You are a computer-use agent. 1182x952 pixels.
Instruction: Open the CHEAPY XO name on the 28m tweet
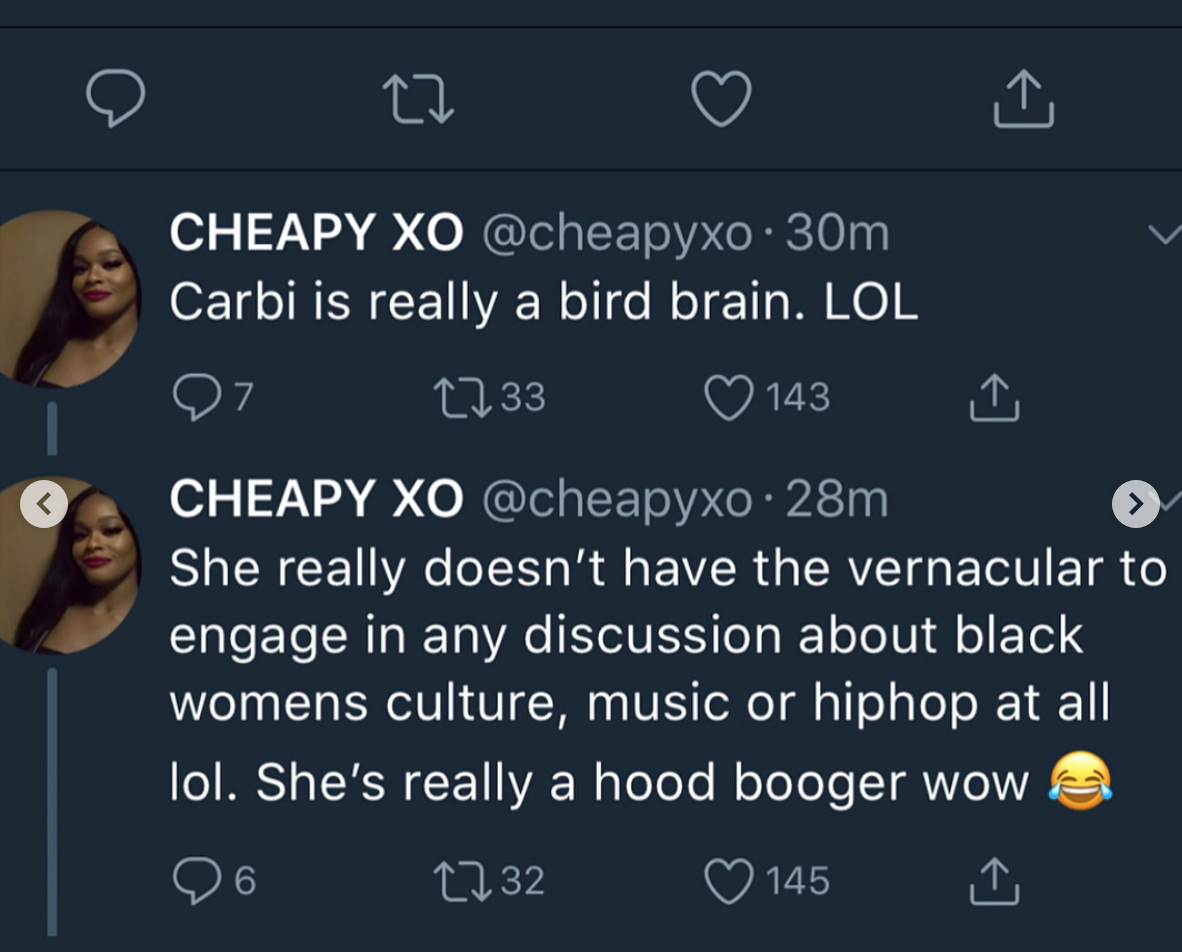coord(316,499)
